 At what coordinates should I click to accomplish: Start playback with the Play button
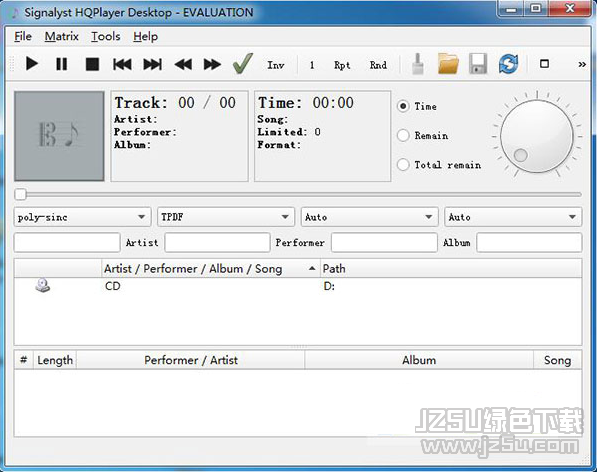(x=32, y=64)
